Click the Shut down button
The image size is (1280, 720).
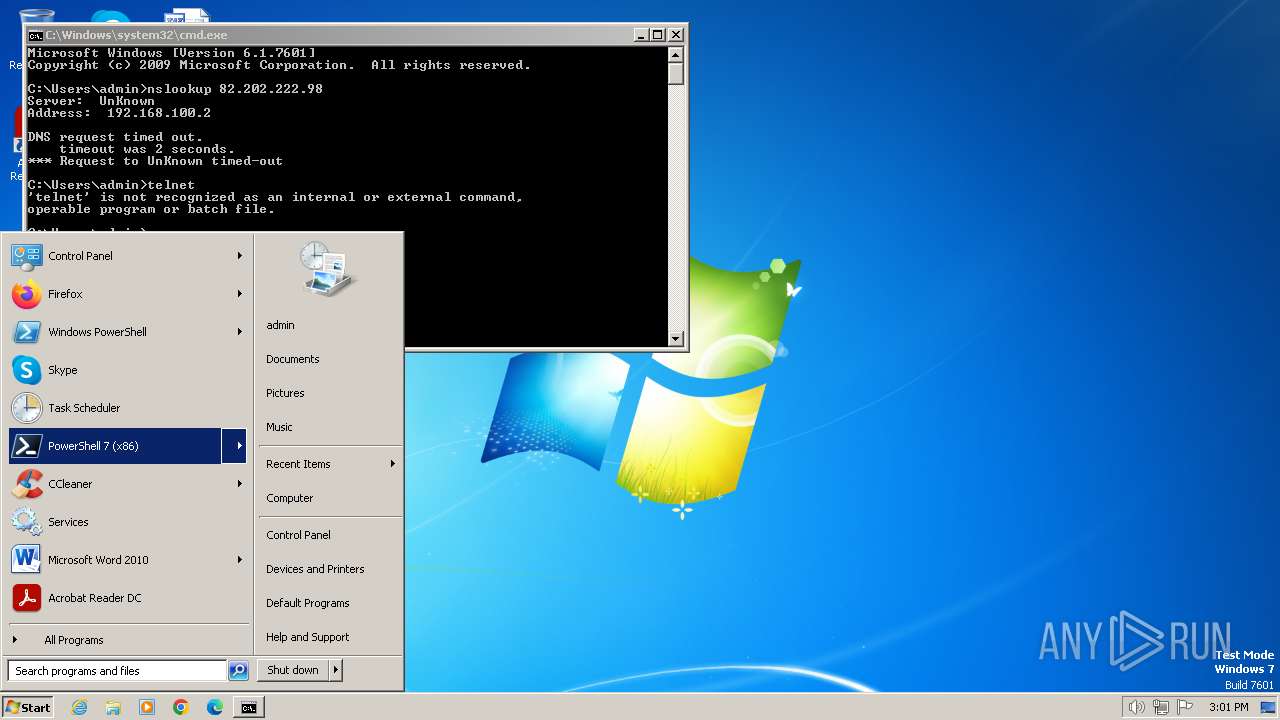tap(293, 670)
